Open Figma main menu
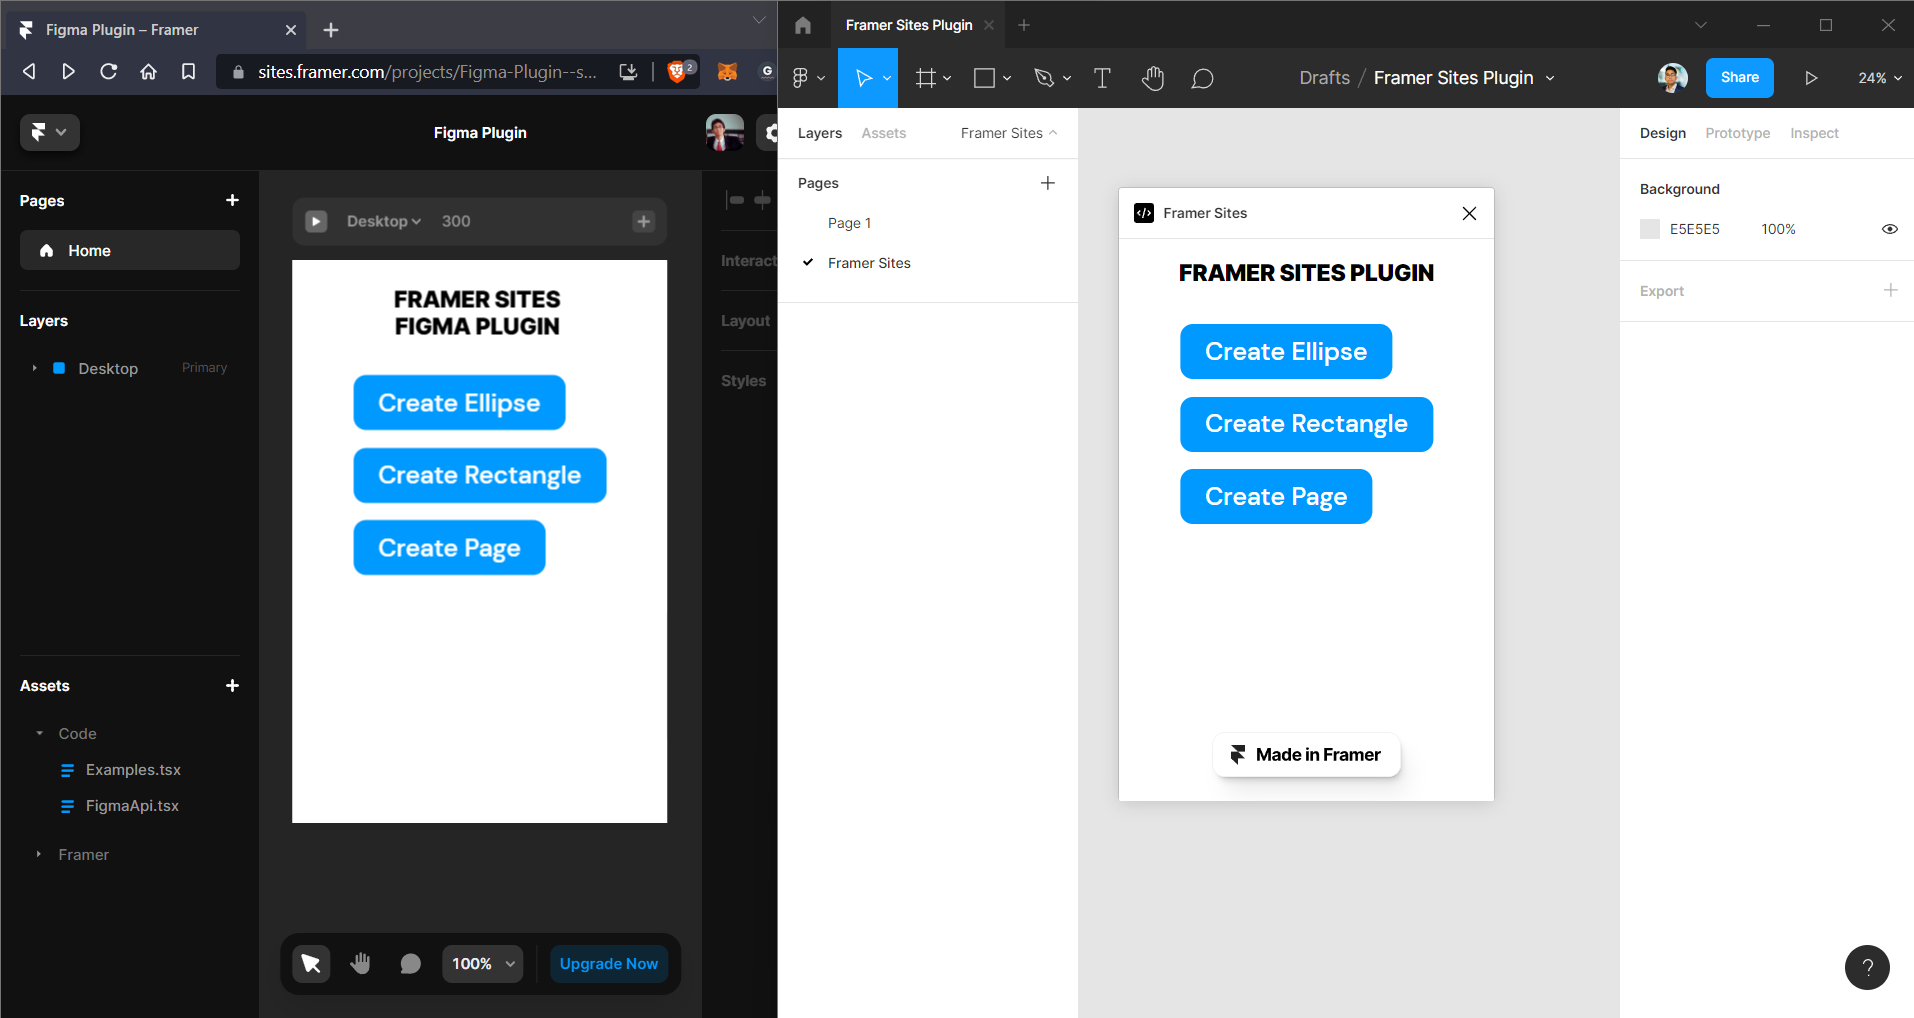 (x=808, y=78)
